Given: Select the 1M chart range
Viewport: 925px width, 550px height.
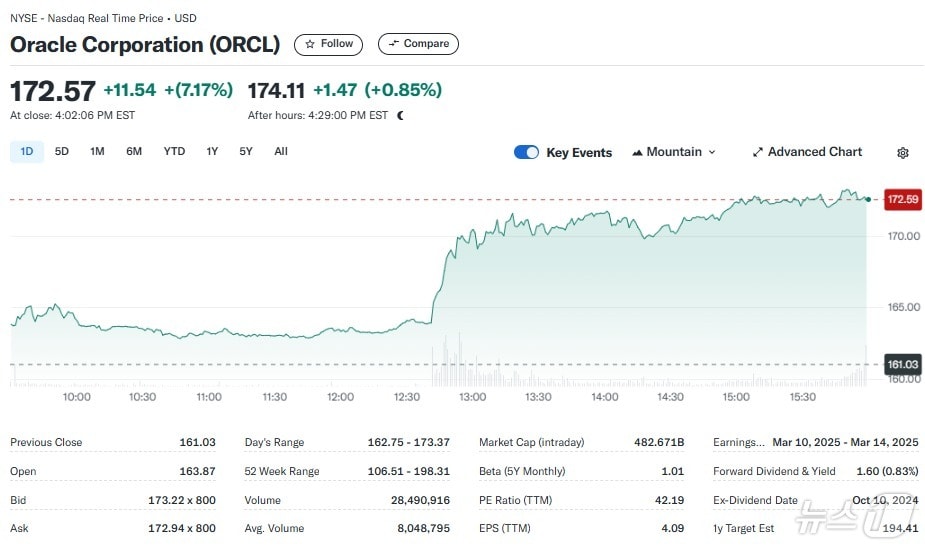Looking at the screenshot, I should point(97,152).
